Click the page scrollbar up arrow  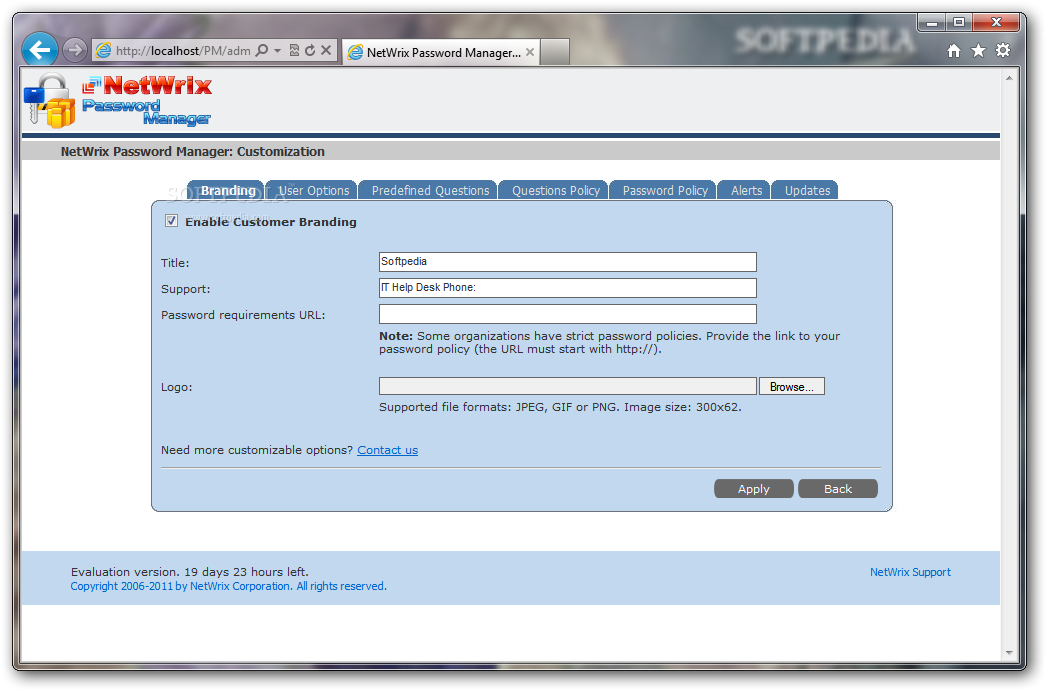click(1009, 78)
